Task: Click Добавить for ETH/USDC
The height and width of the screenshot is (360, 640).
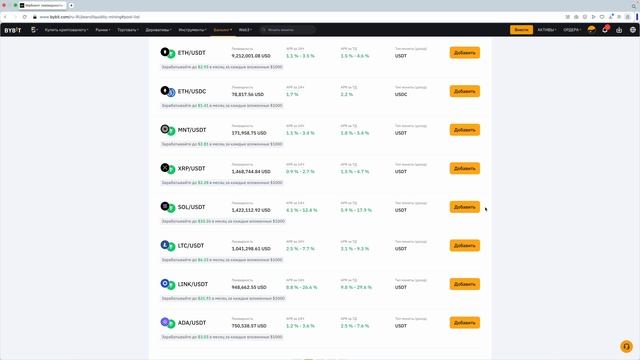Action: pos(465,91)
